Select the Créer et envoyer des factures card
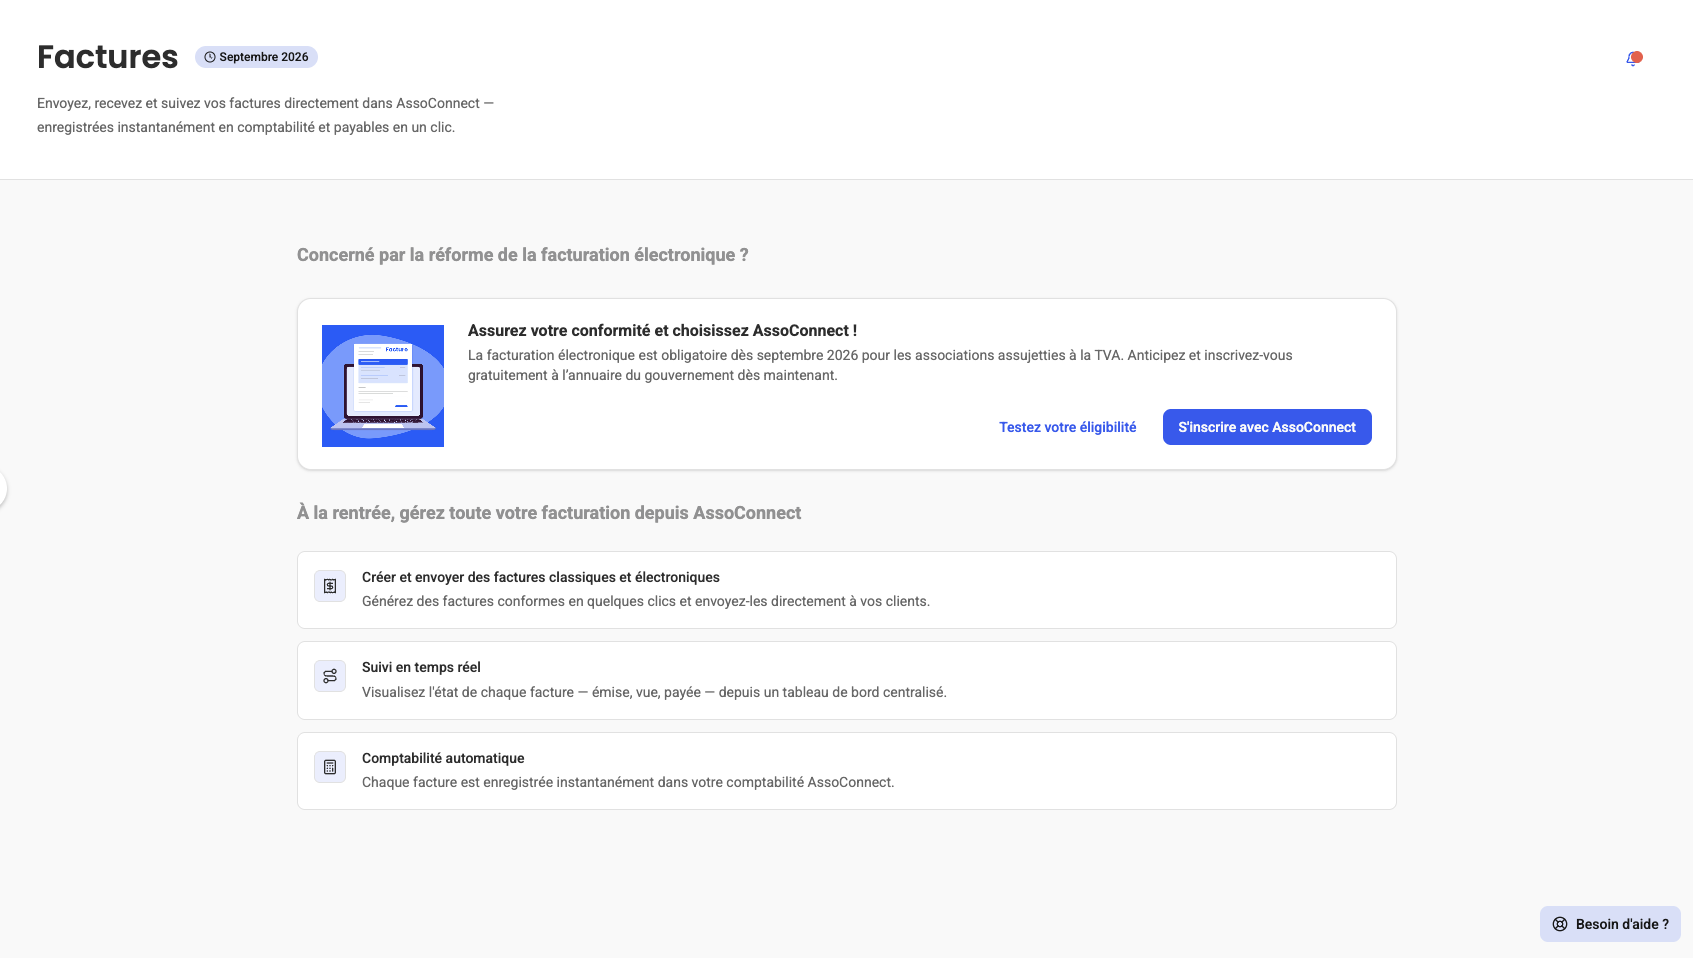This screenshot has height=958, width=1693. point(846,590)
